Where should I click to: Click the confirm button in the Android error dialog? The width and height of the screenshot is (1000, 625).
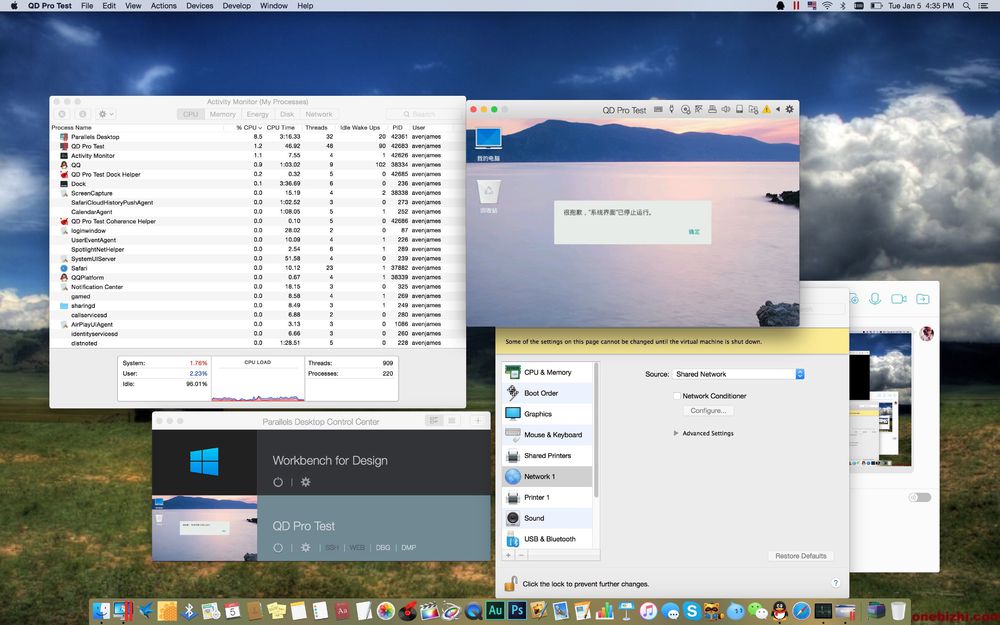click(x=694, y=232)
